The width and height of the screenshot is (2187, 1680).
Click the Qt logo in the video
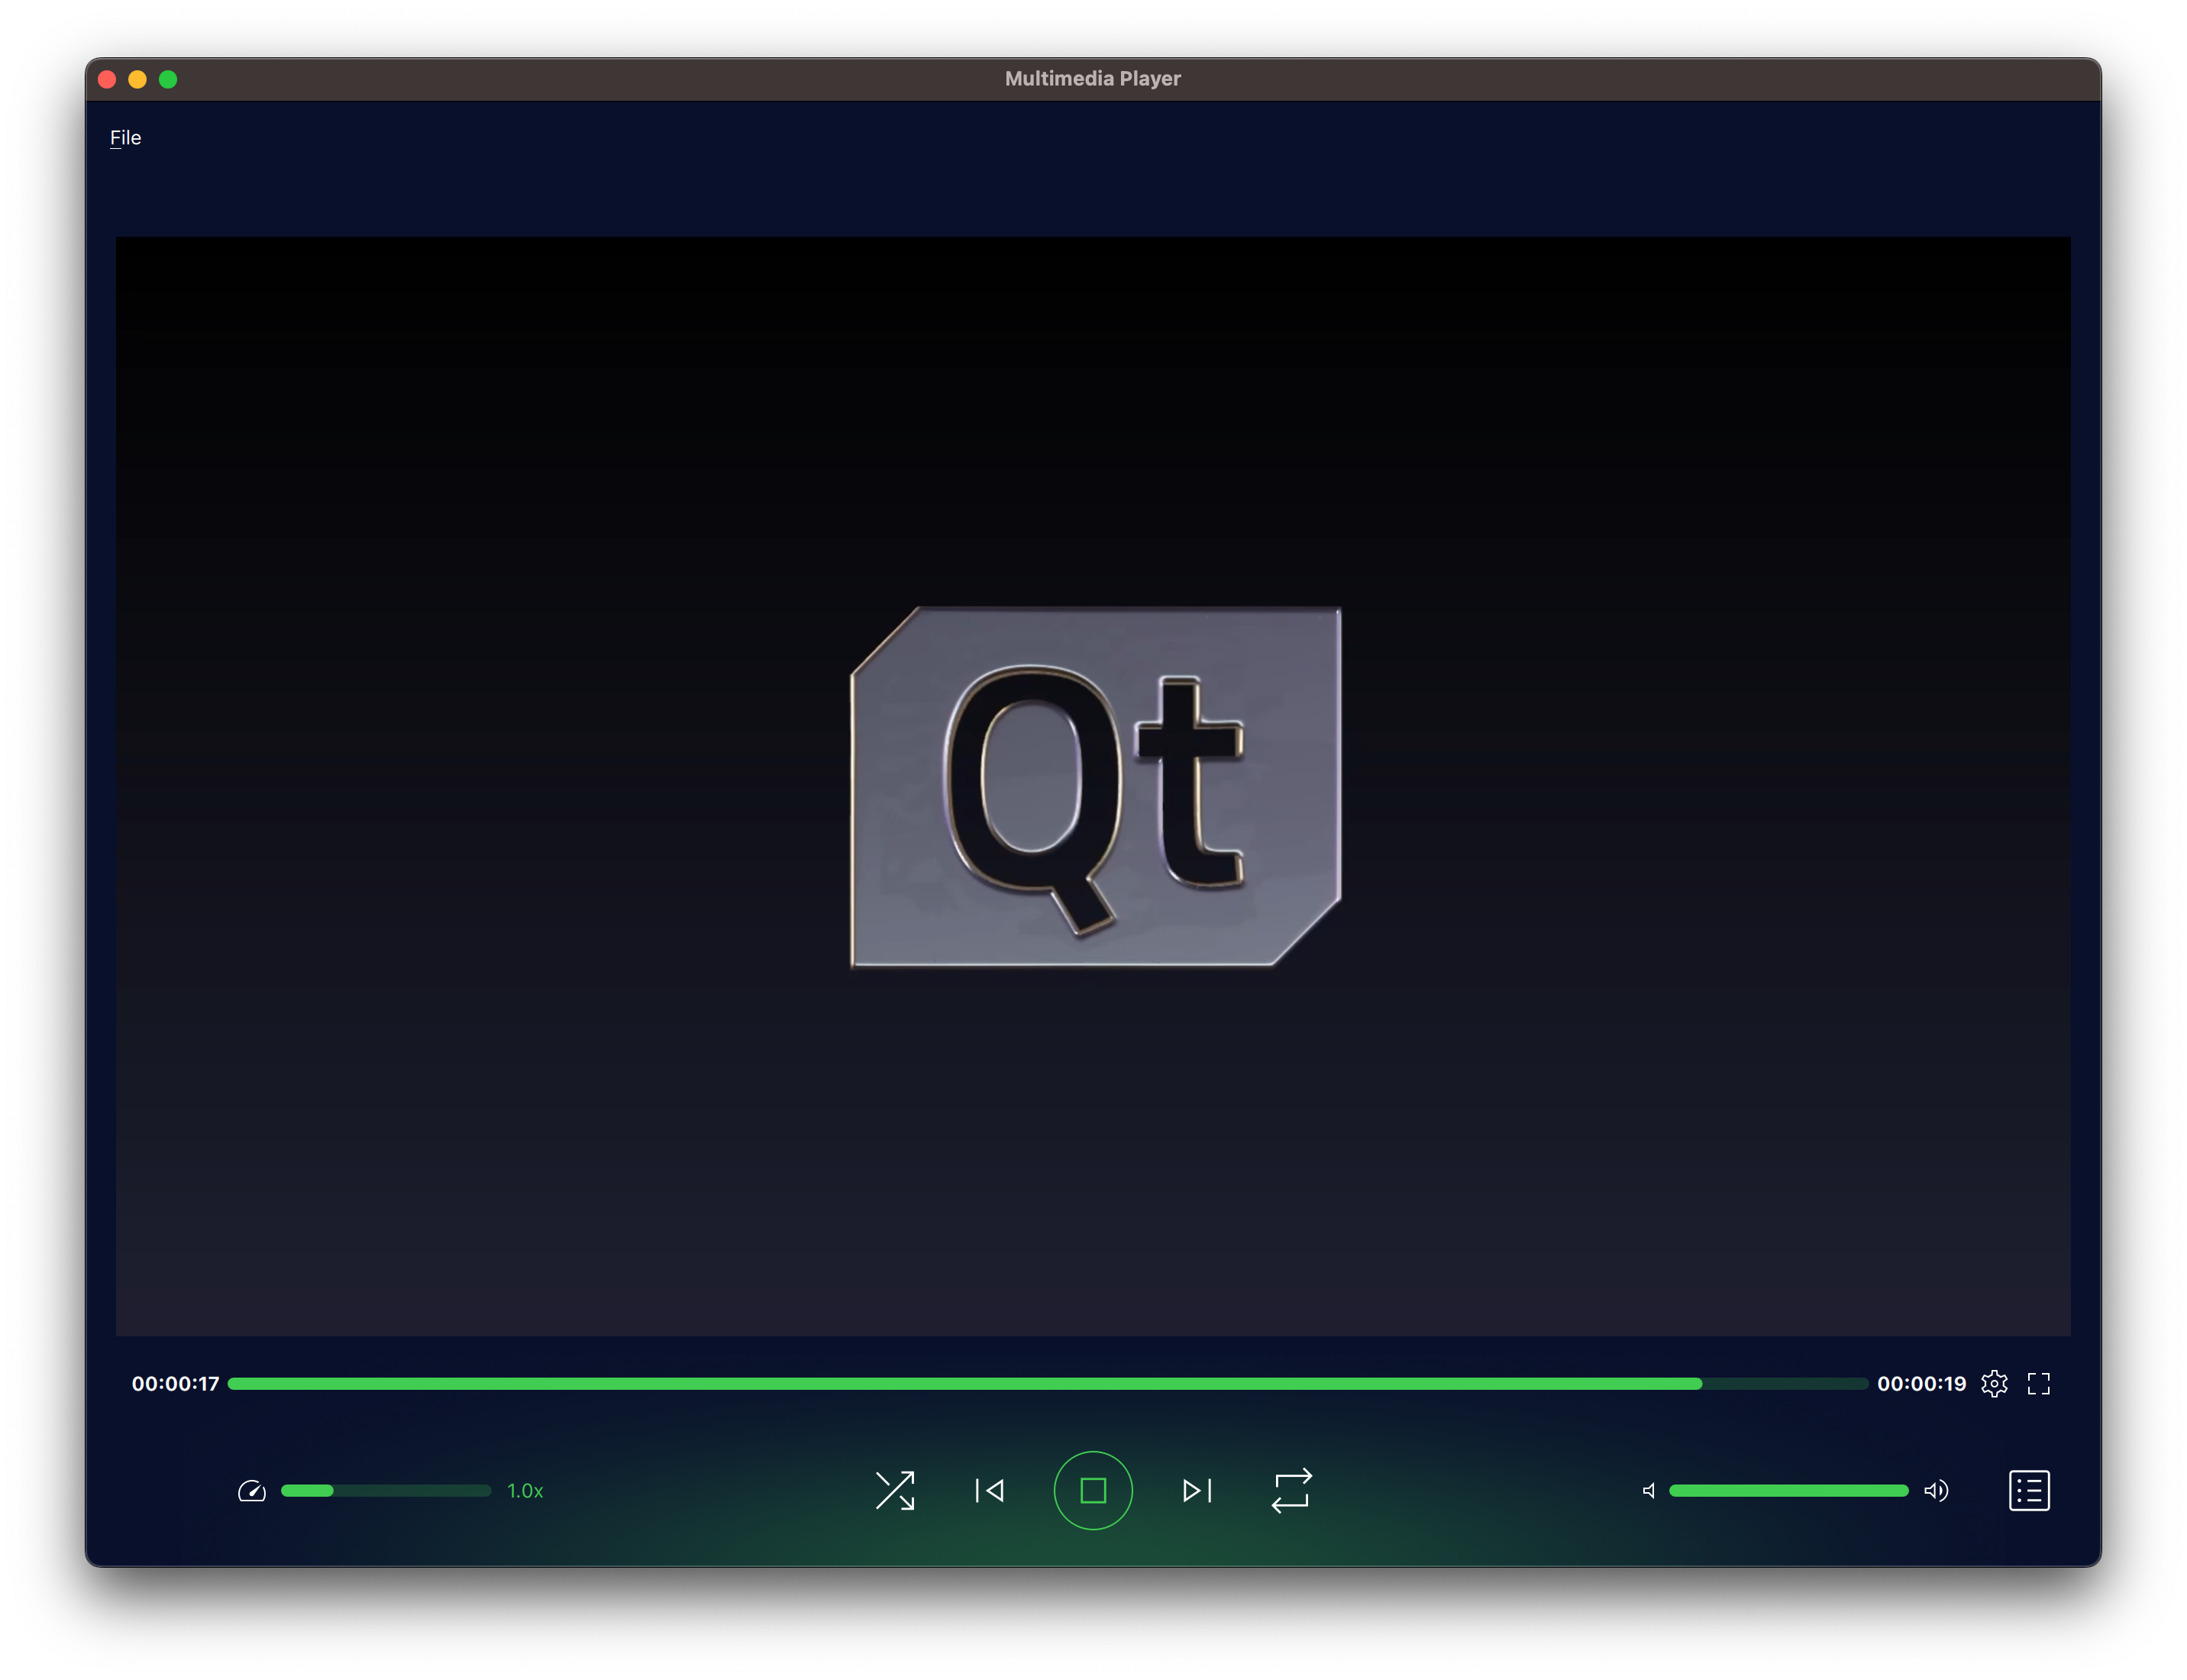[1095, 787]
